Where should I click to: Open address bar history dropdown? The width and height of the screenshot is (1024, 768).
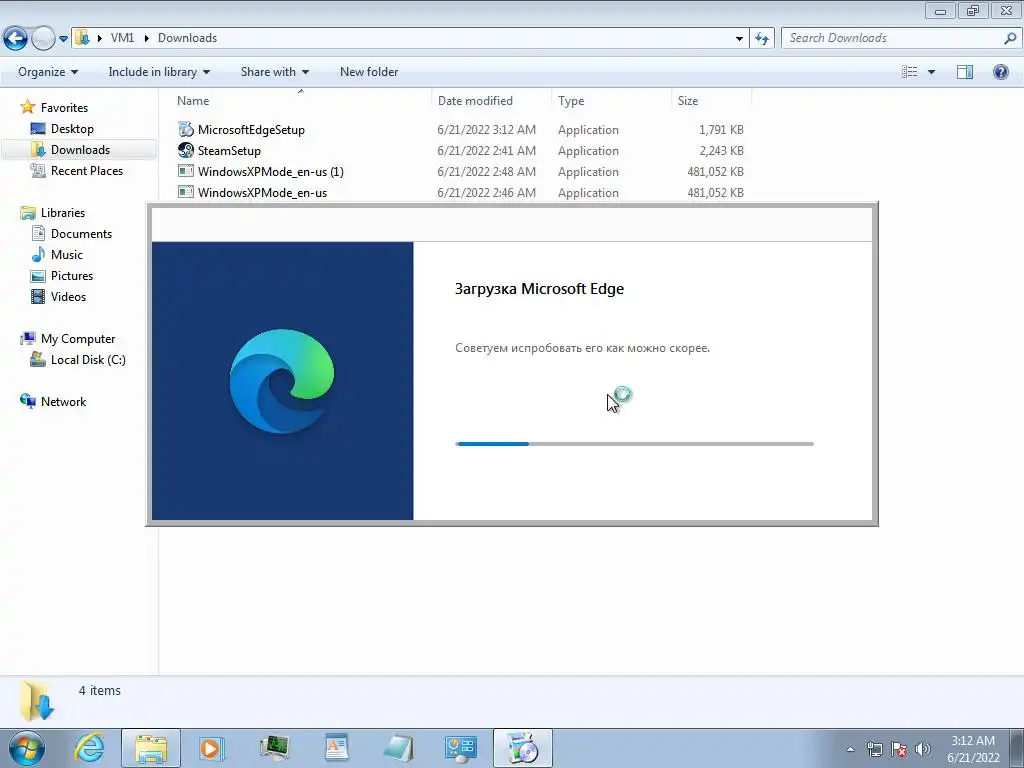739,39
